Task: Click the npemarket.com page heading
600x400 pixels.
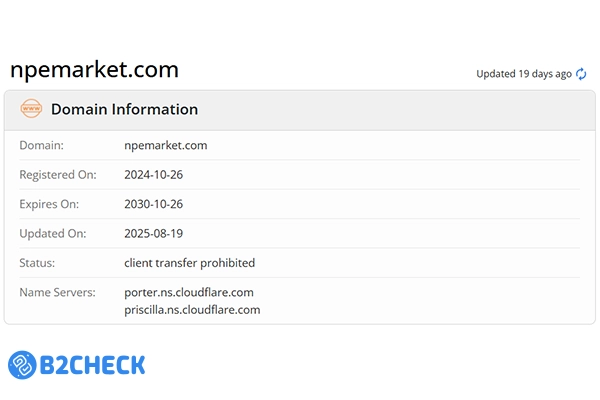Action: [x=94, y=70]
